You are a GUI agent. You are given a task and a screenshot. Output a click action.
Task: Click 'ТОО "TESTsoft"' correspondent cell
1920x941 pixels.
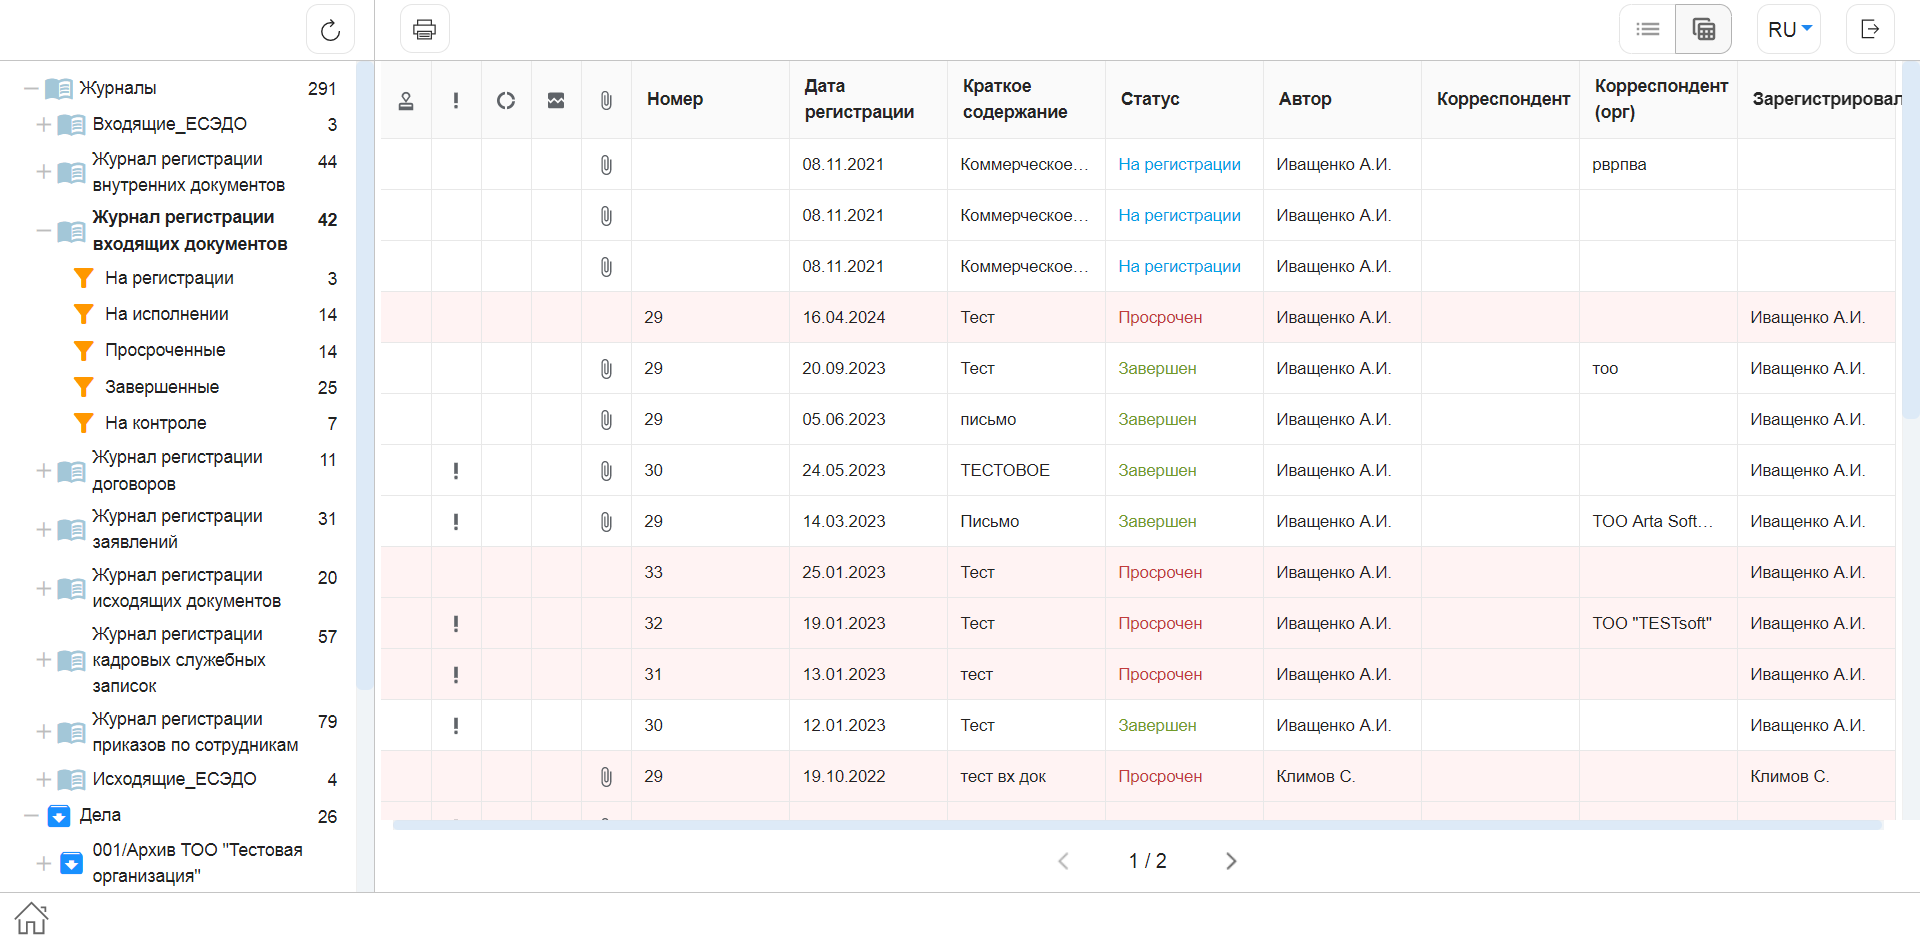(1652, 624)
